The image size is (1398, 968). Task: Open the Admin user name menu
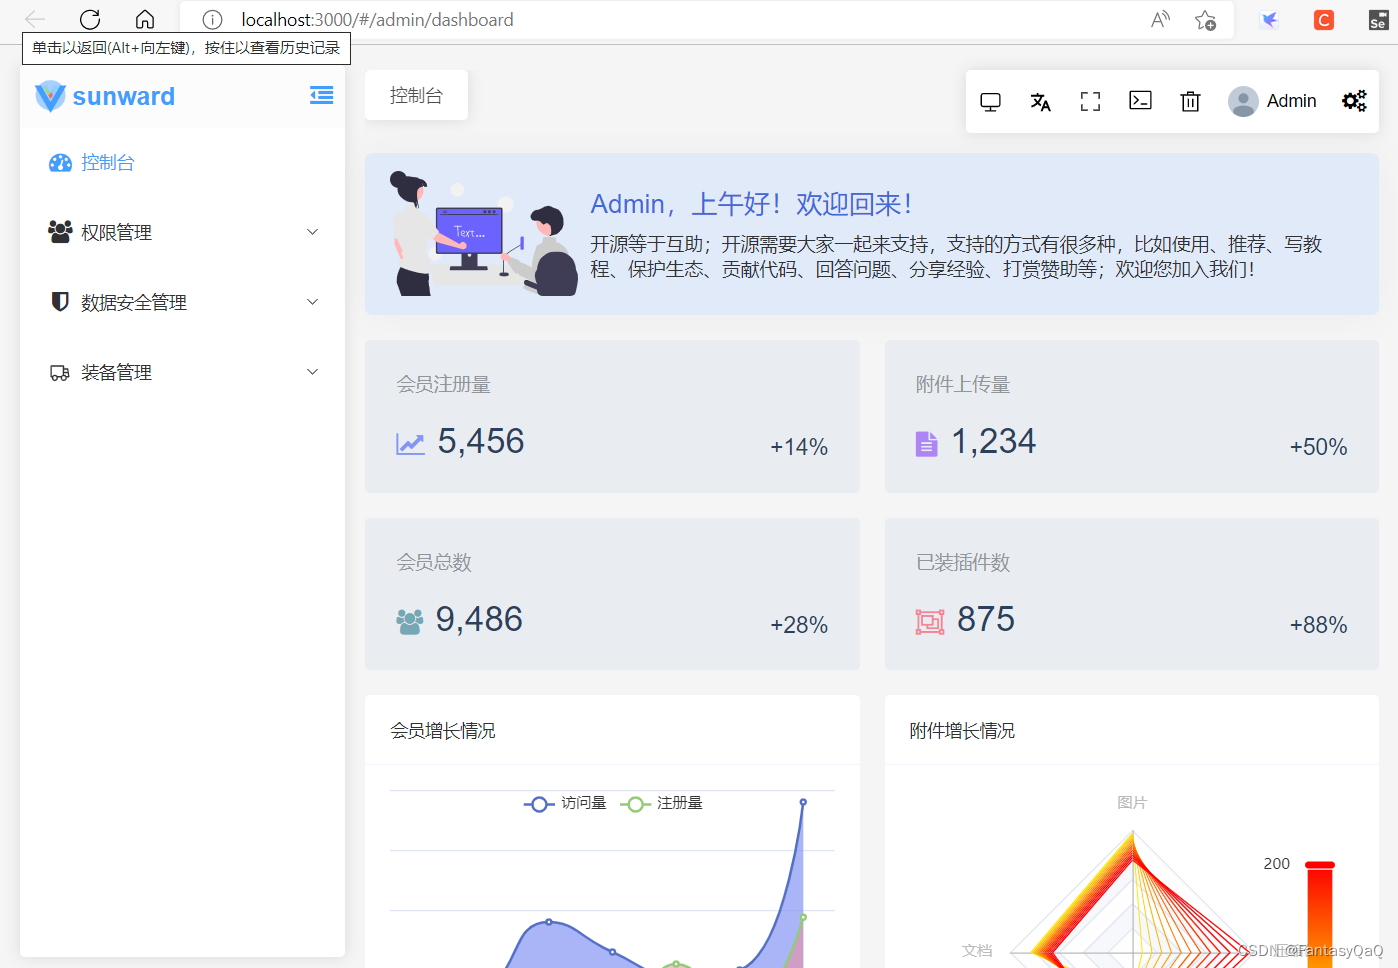(x=1291, y=101)
